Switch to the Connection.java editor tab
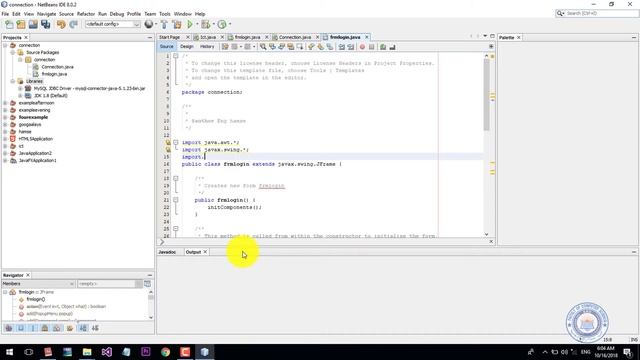Image resolution: width=640 pixels, height=360 pixels. pyautogui.click(x=295, y=37)
